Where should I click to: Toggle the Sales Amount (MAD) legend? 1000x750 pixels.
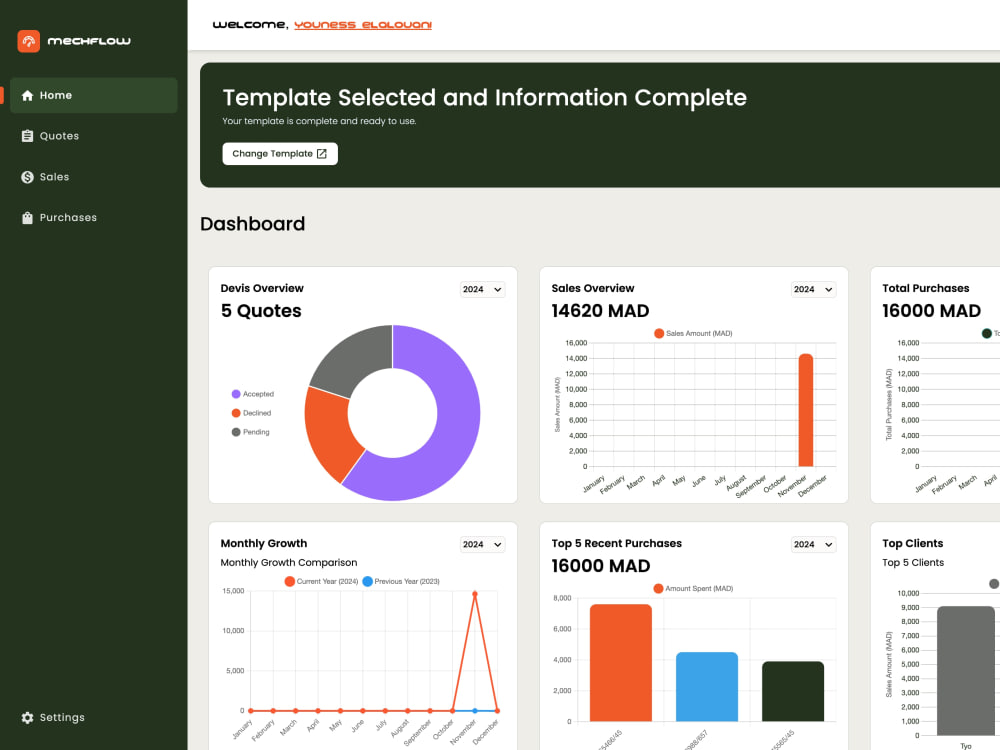[x=693, y=334]
